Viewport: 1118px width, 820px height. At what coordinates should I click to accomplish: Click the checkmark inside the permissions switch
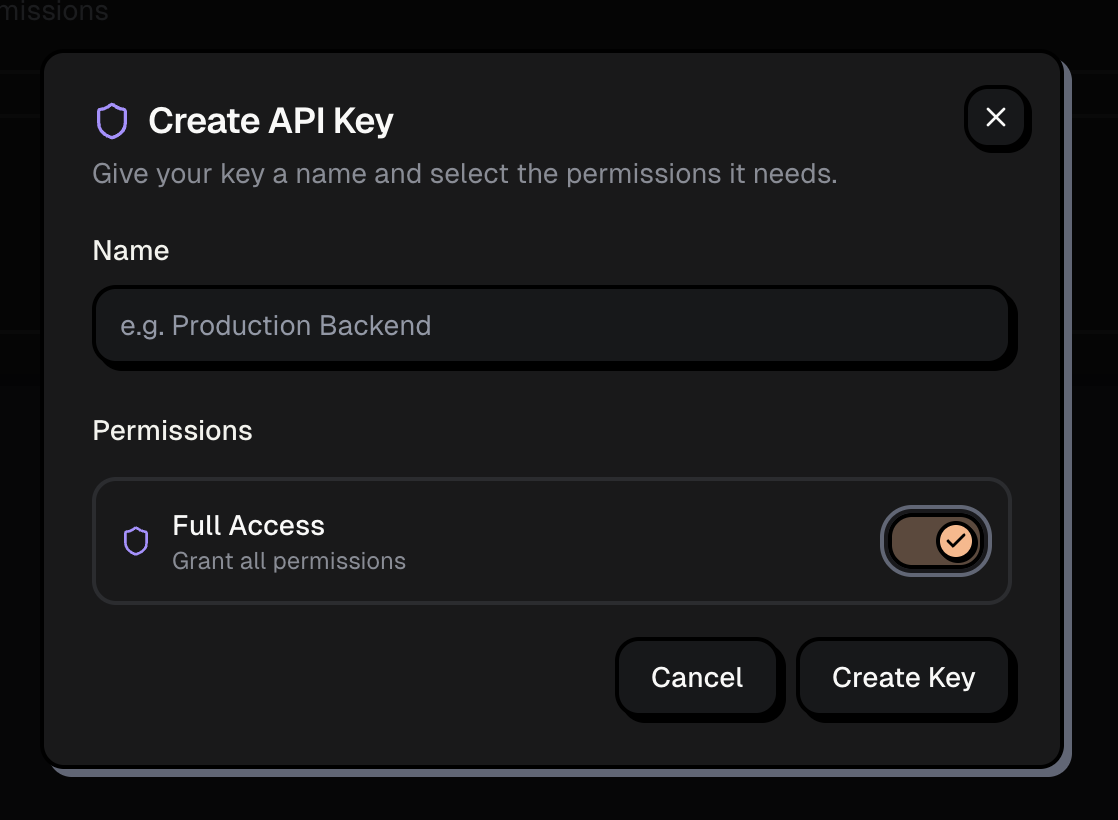point(955,541)
